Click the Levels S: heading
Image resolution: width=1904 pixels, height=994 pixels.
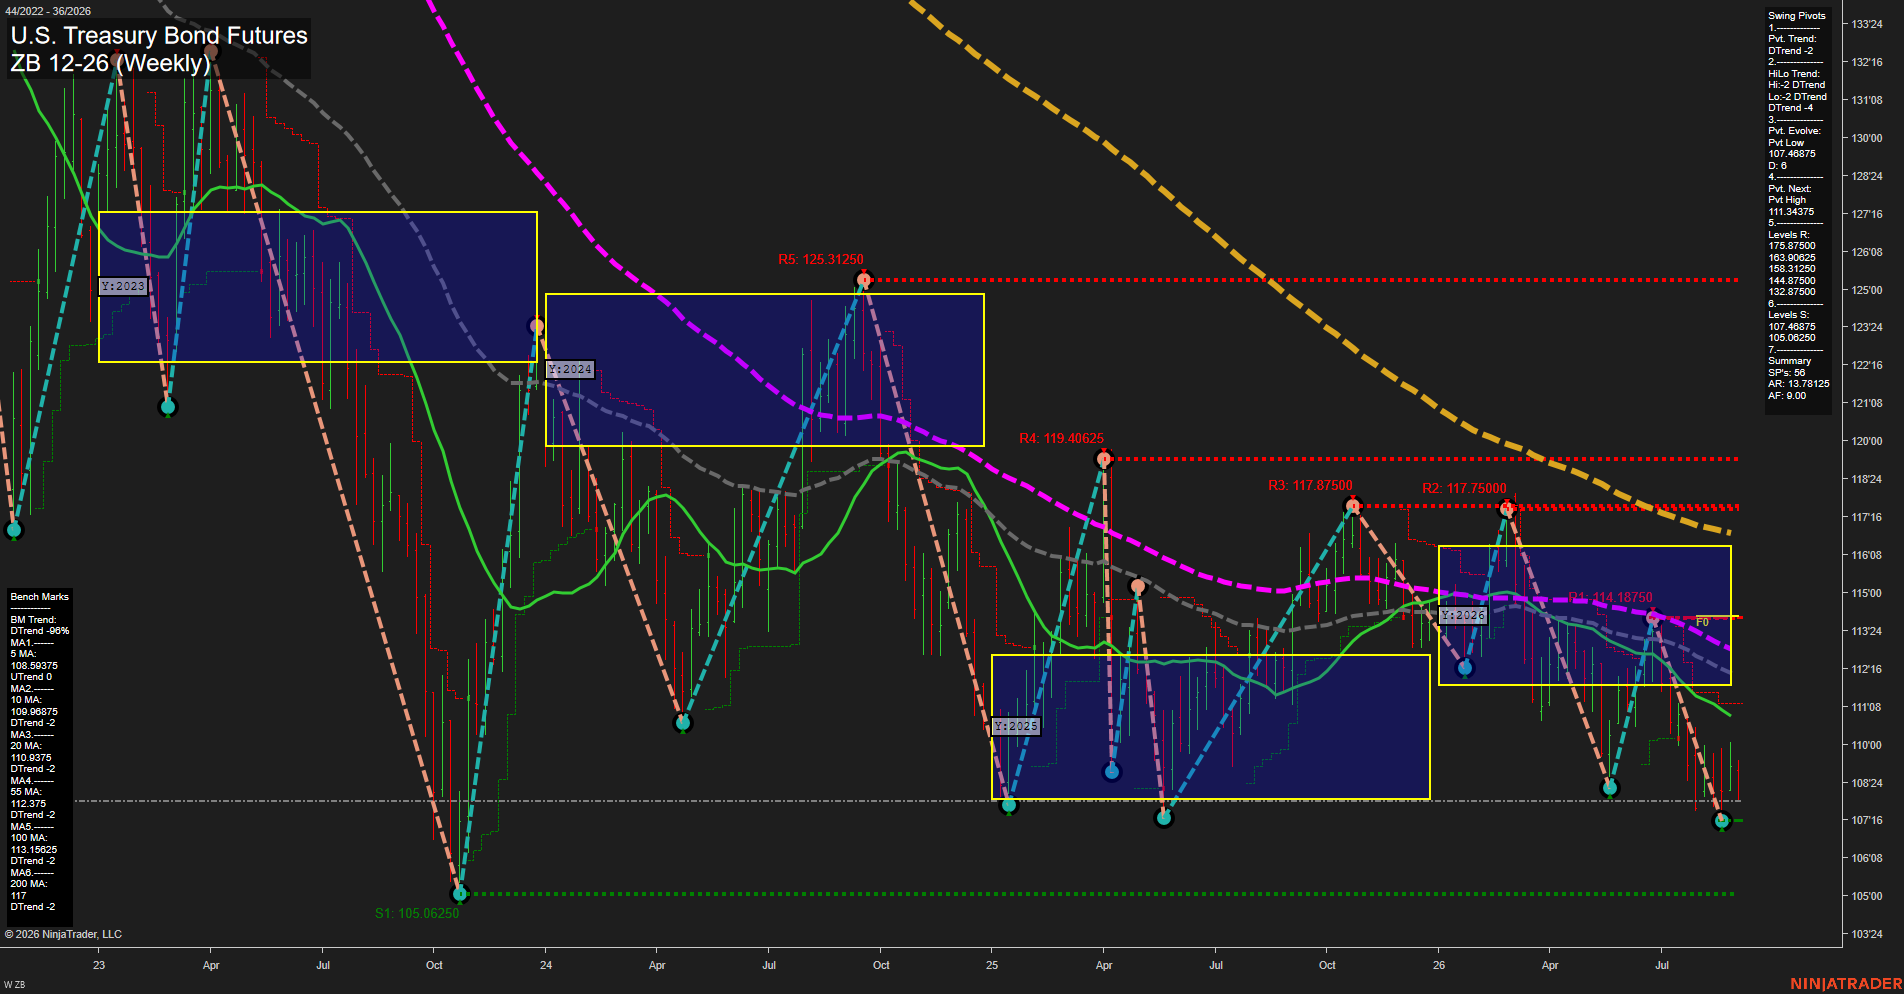click(1788, 315)
